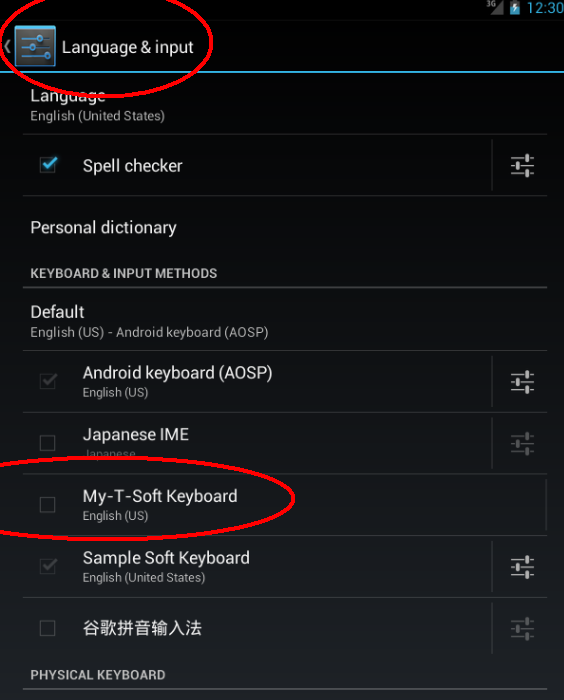
Task: Tap the battery charging status icon
Action: (x=515, y=8)
